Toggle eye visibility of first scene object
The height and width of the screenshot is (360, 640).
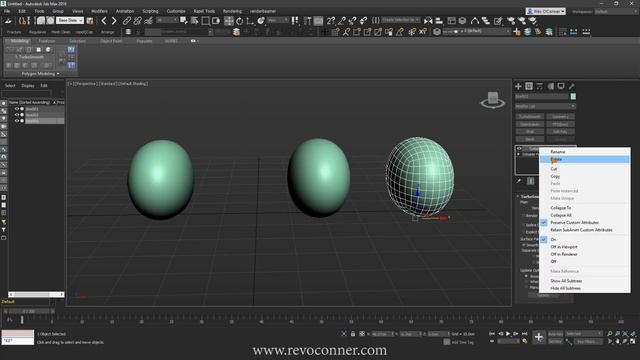tap(17, 109)
